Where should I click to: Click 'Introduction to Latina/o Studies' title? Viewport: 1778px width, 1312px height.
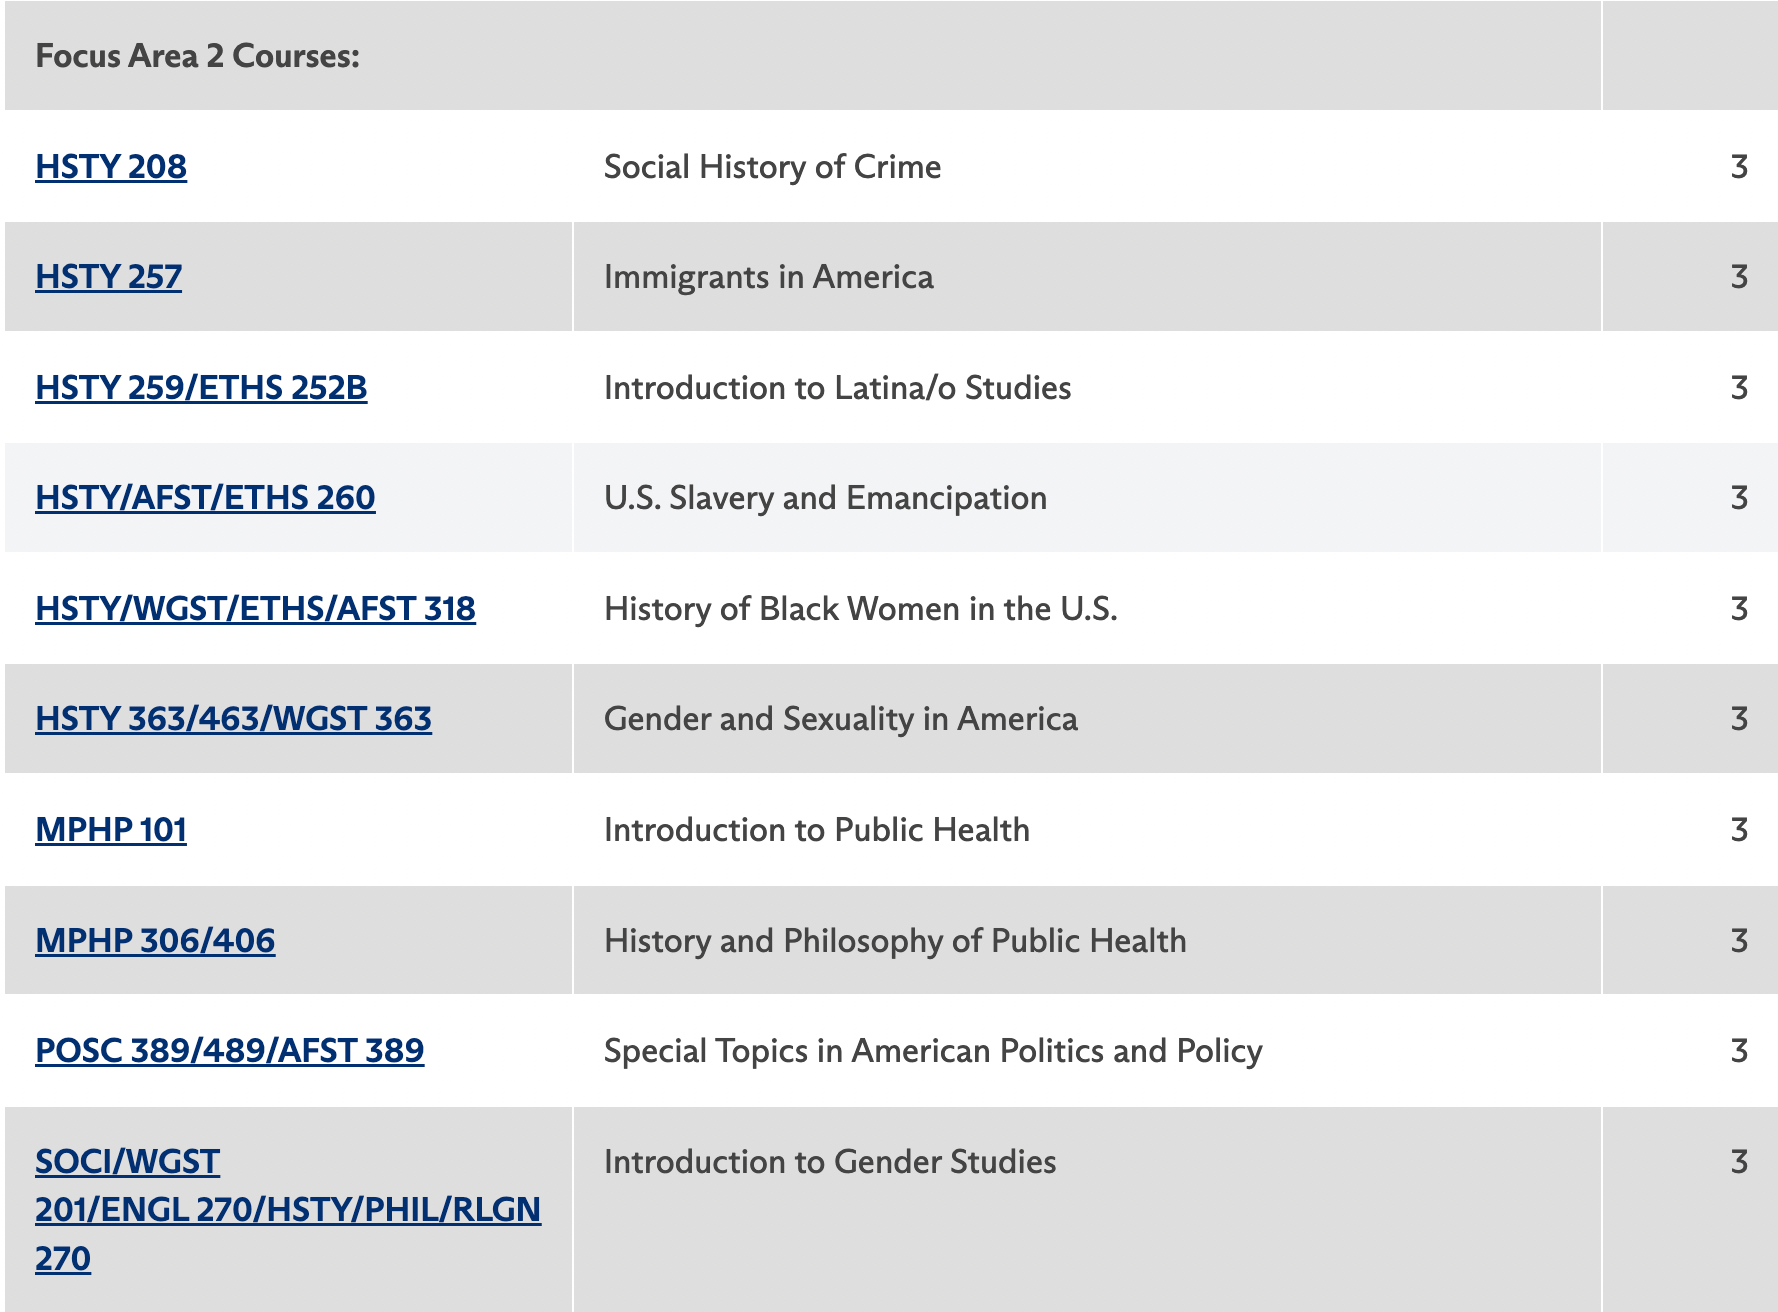pyautogui.click(x=837, y=388)
